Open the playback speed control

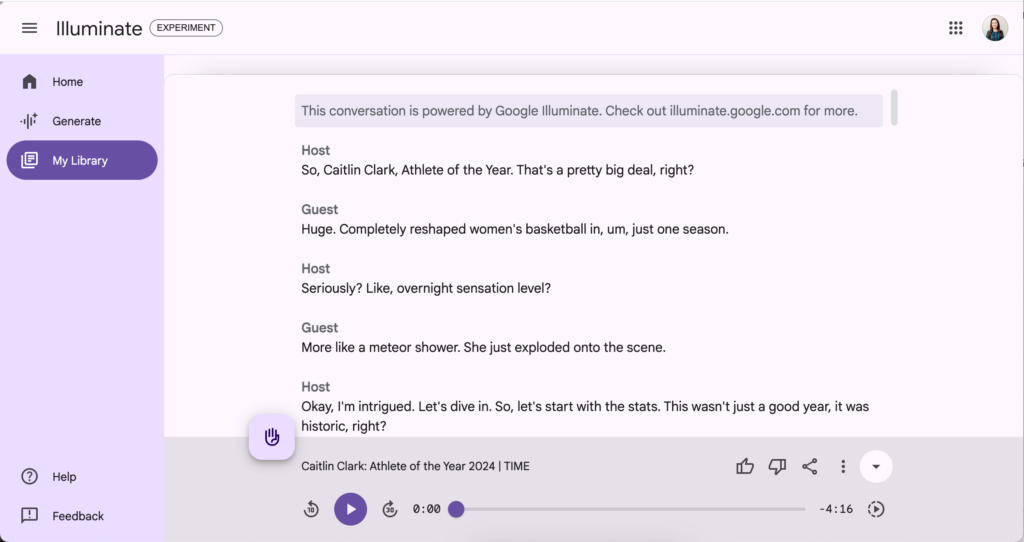point(876,509)
